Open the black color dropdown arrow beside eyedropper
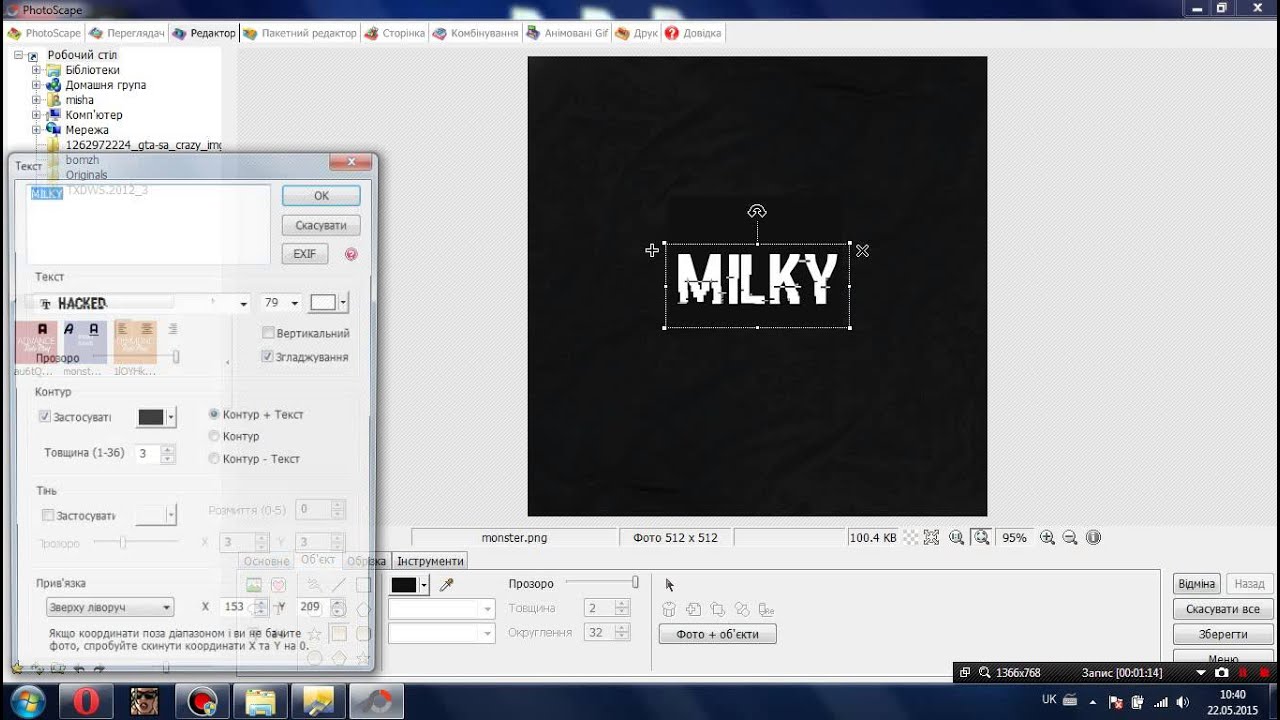 click(x=424, y=585)
